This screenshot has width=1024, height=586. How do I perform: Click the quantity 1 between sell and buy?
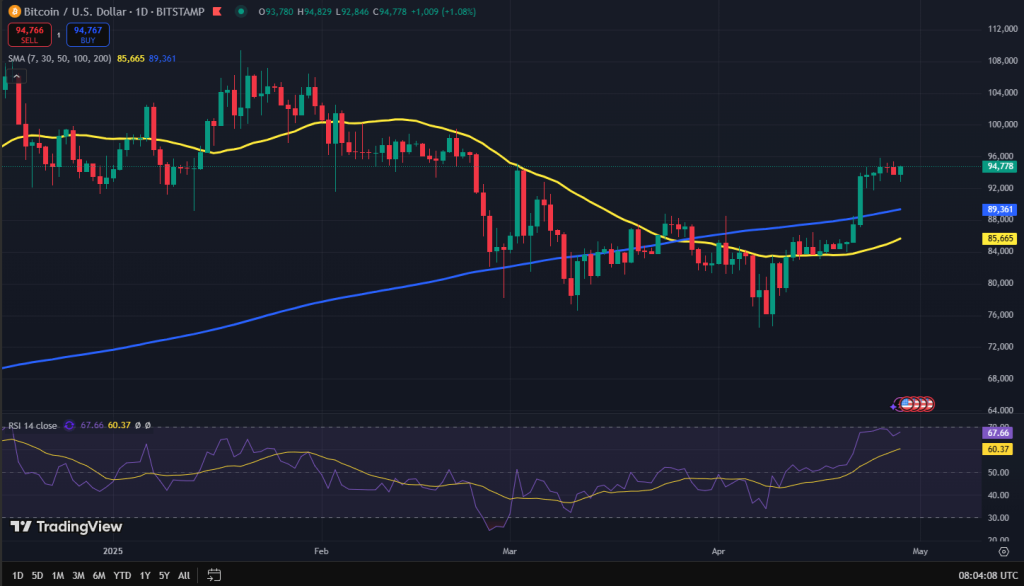click(59, 35)
